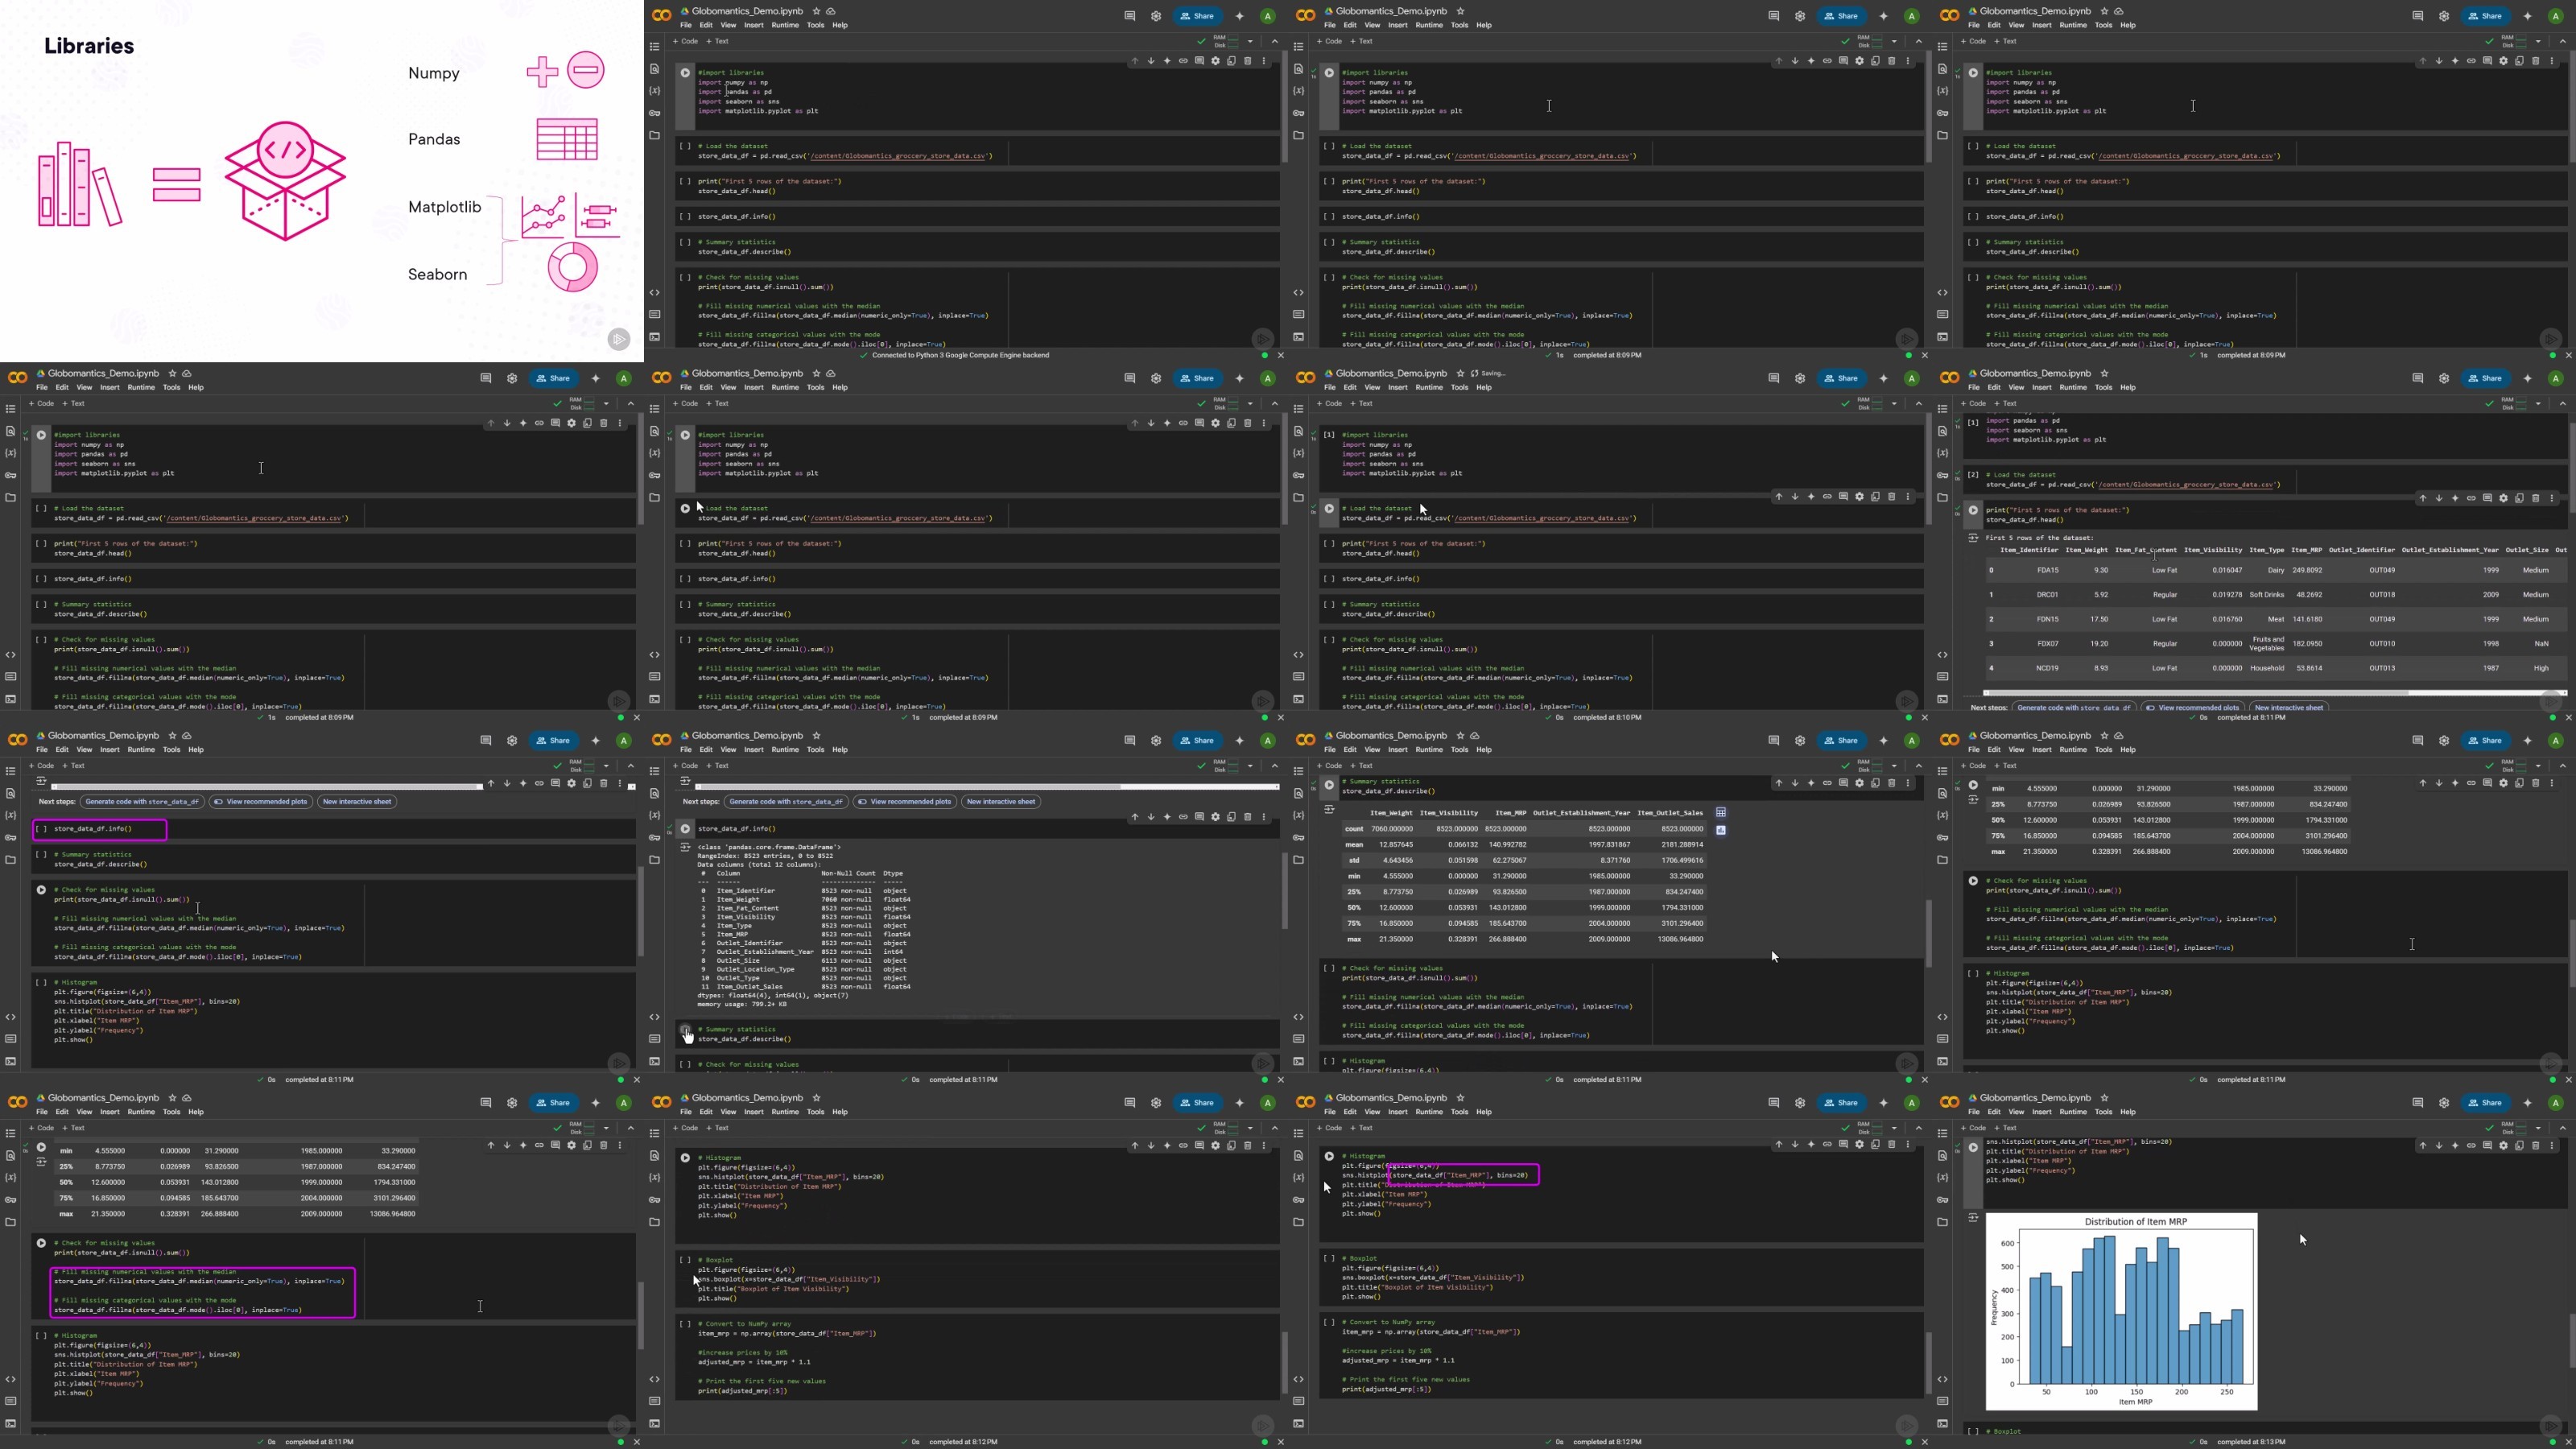Image resolution: width=2576 pixels, height=1449 pixels.
Task: Run Load the dataset cell in Saving frame
Action: tap(1329, 509)
